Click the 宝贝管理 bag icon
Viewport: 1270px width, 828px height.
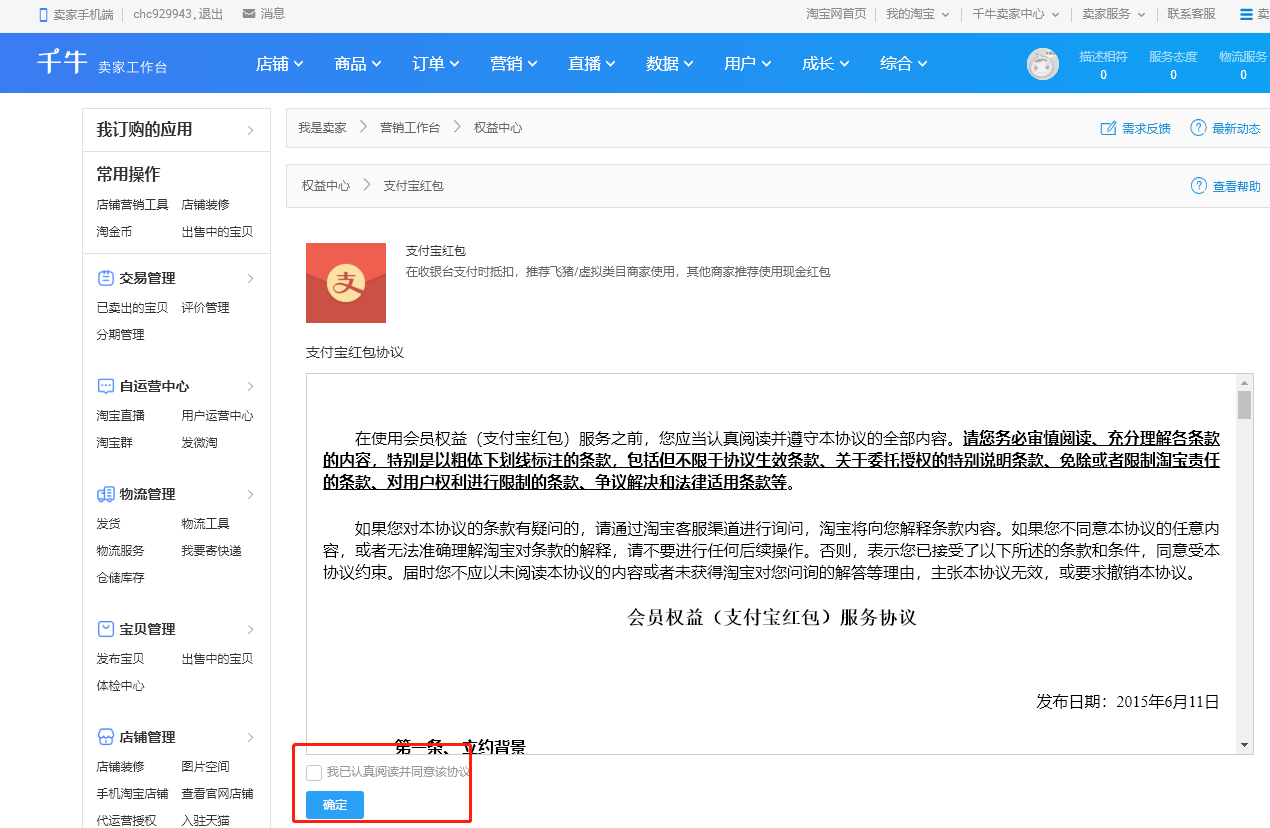pyautogui.click(x=105, y=629)
